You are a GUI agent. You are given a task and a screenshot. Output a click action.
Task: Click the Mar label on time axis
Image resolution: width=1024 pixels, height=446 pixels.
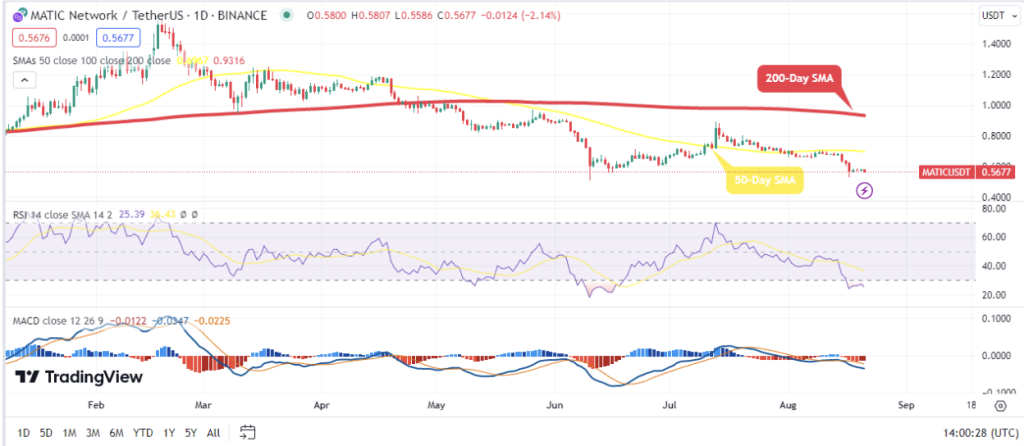pyautogui.click(x=203, y=406)
